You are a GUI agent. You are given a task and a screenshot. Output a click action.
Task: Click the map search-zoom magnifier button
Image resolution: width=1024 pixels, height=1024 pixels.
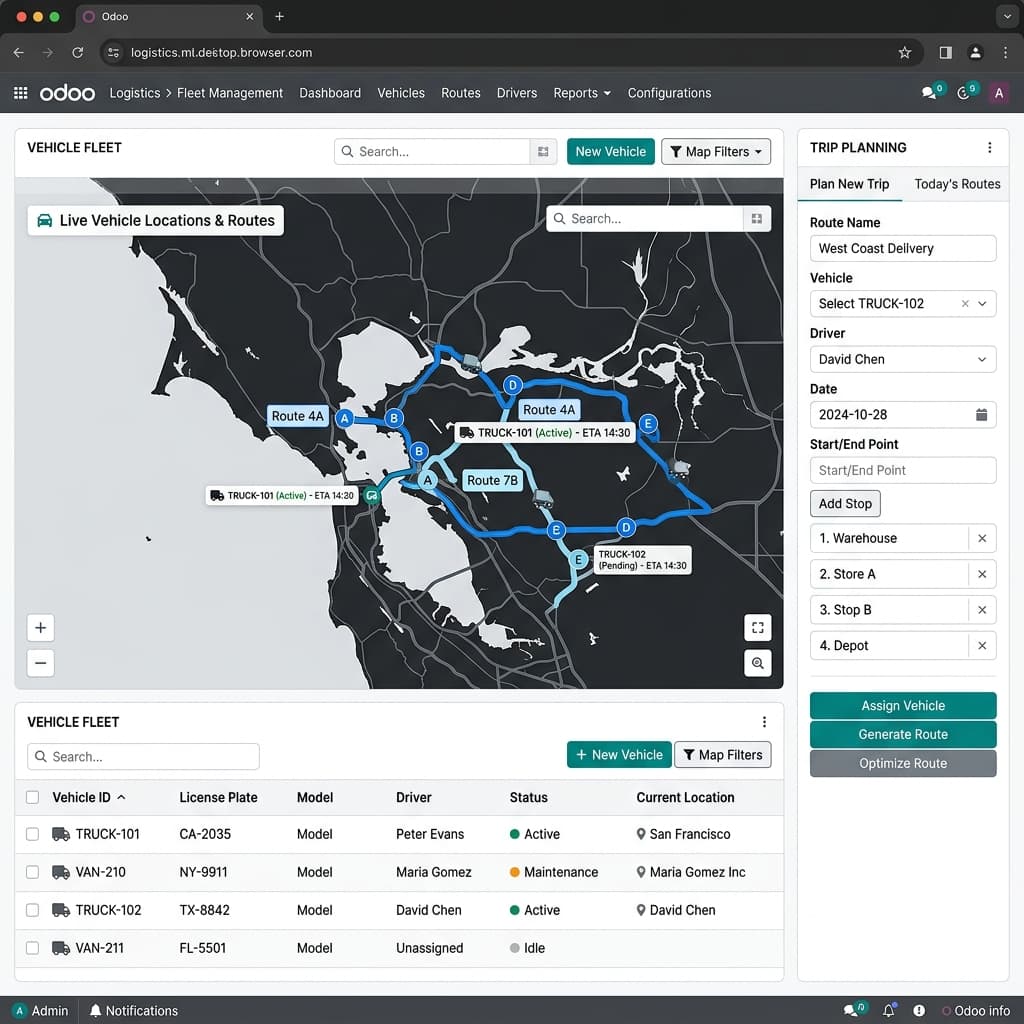click(758, 663)
